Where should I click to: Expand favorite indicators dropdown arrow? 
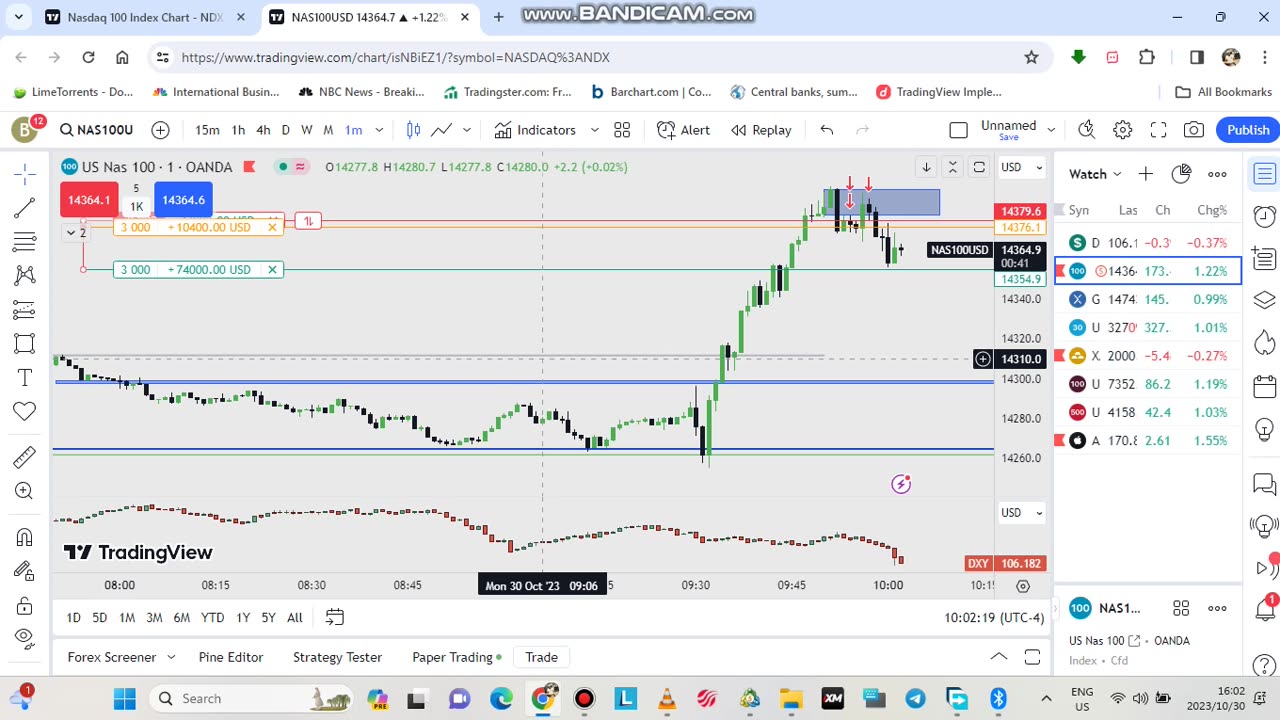coord(594,130)
